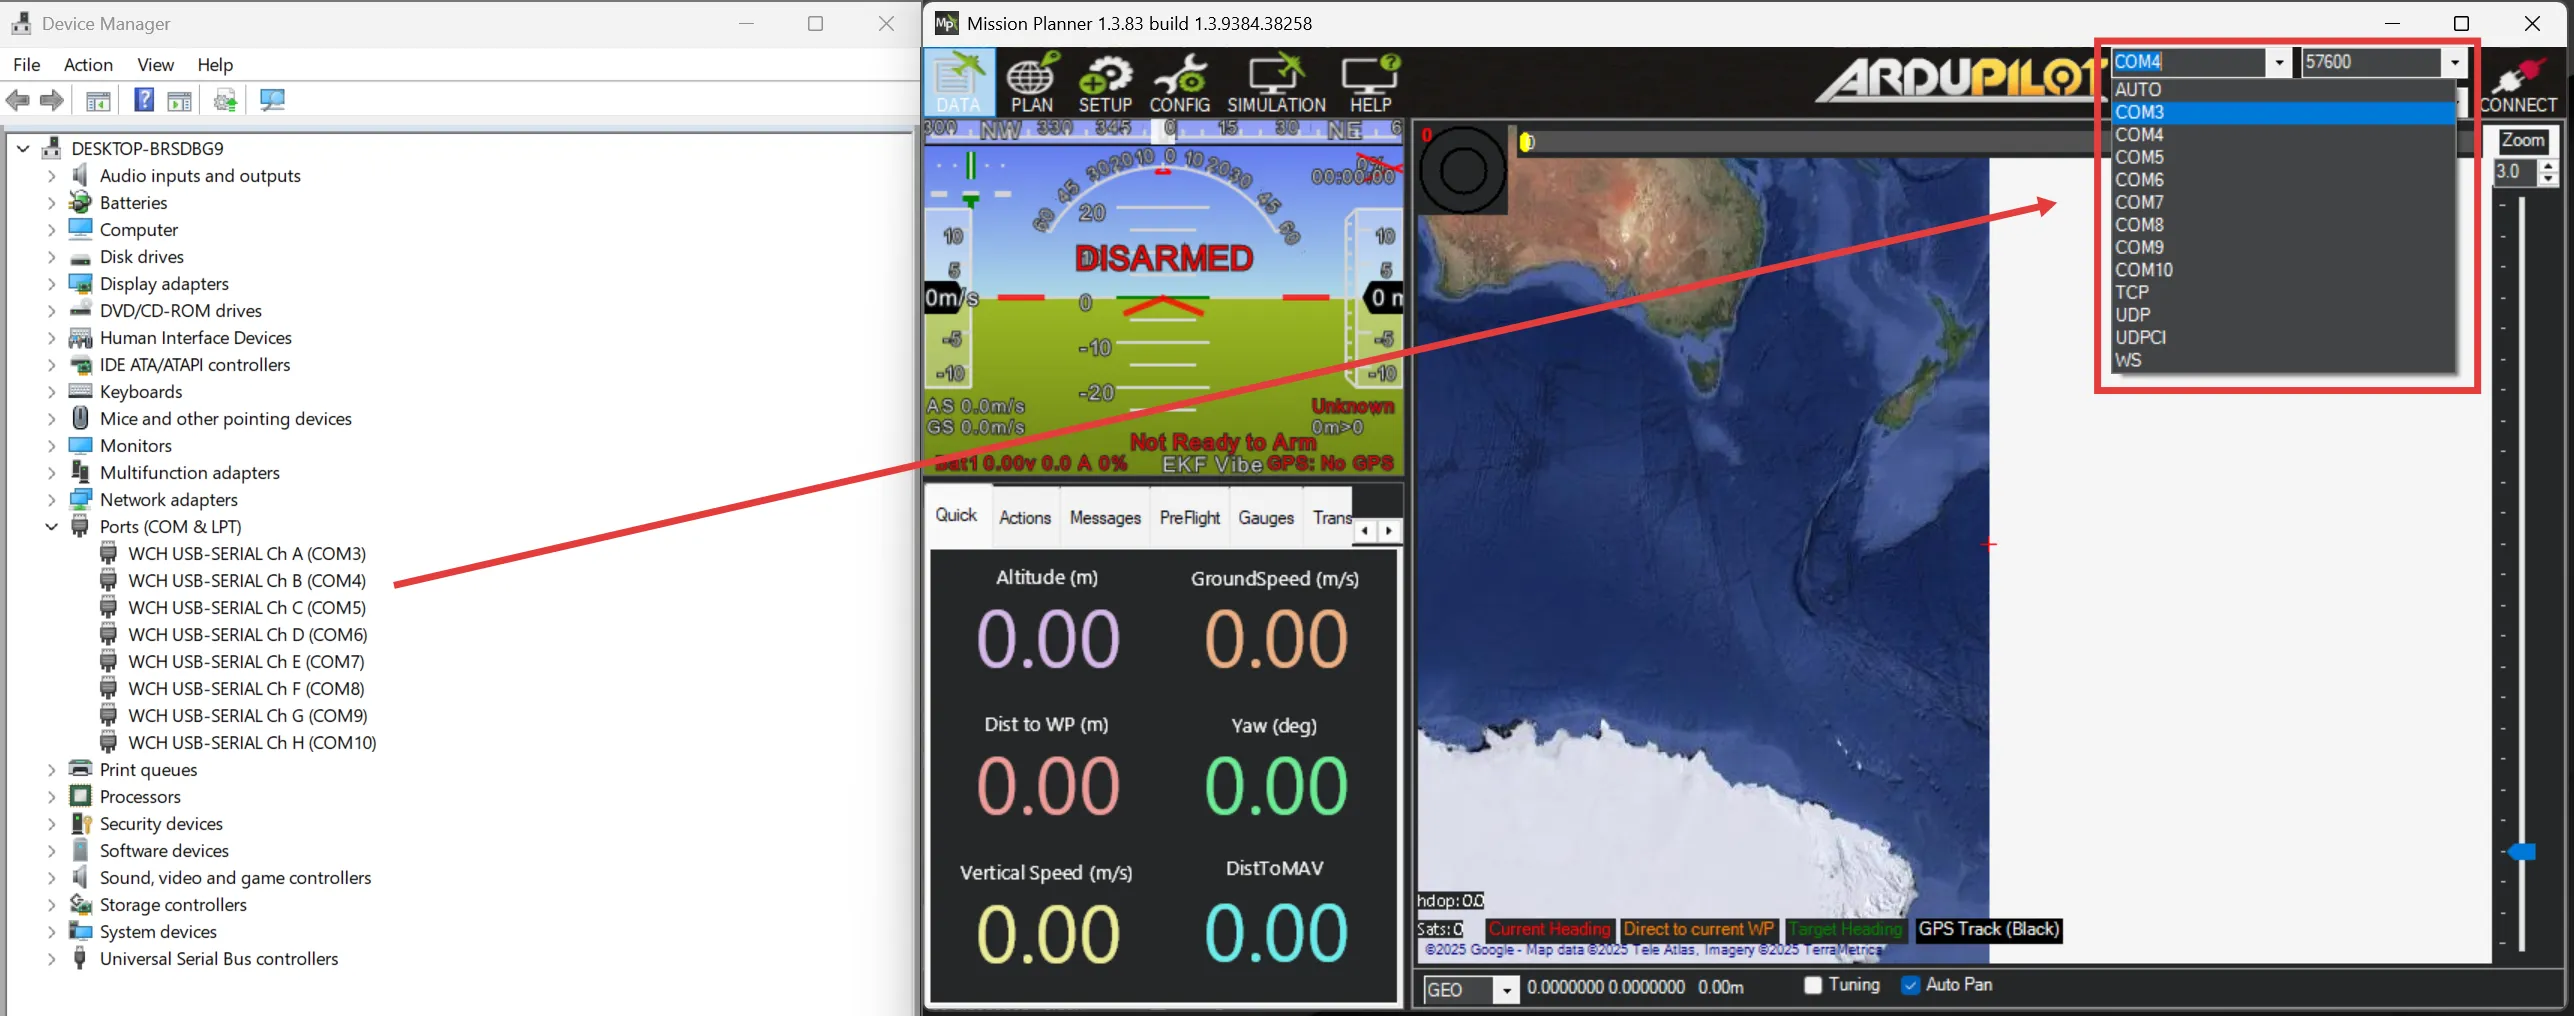Open the HELP screen in Mission Planner
The image size is (2574, 1016).
[x=1370, y=83]
